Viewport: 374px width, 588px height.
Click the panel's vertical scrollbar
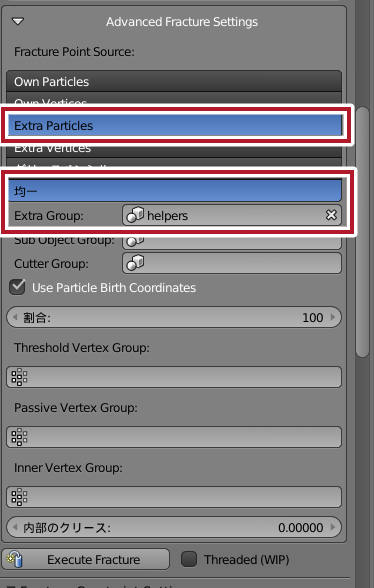362,231
